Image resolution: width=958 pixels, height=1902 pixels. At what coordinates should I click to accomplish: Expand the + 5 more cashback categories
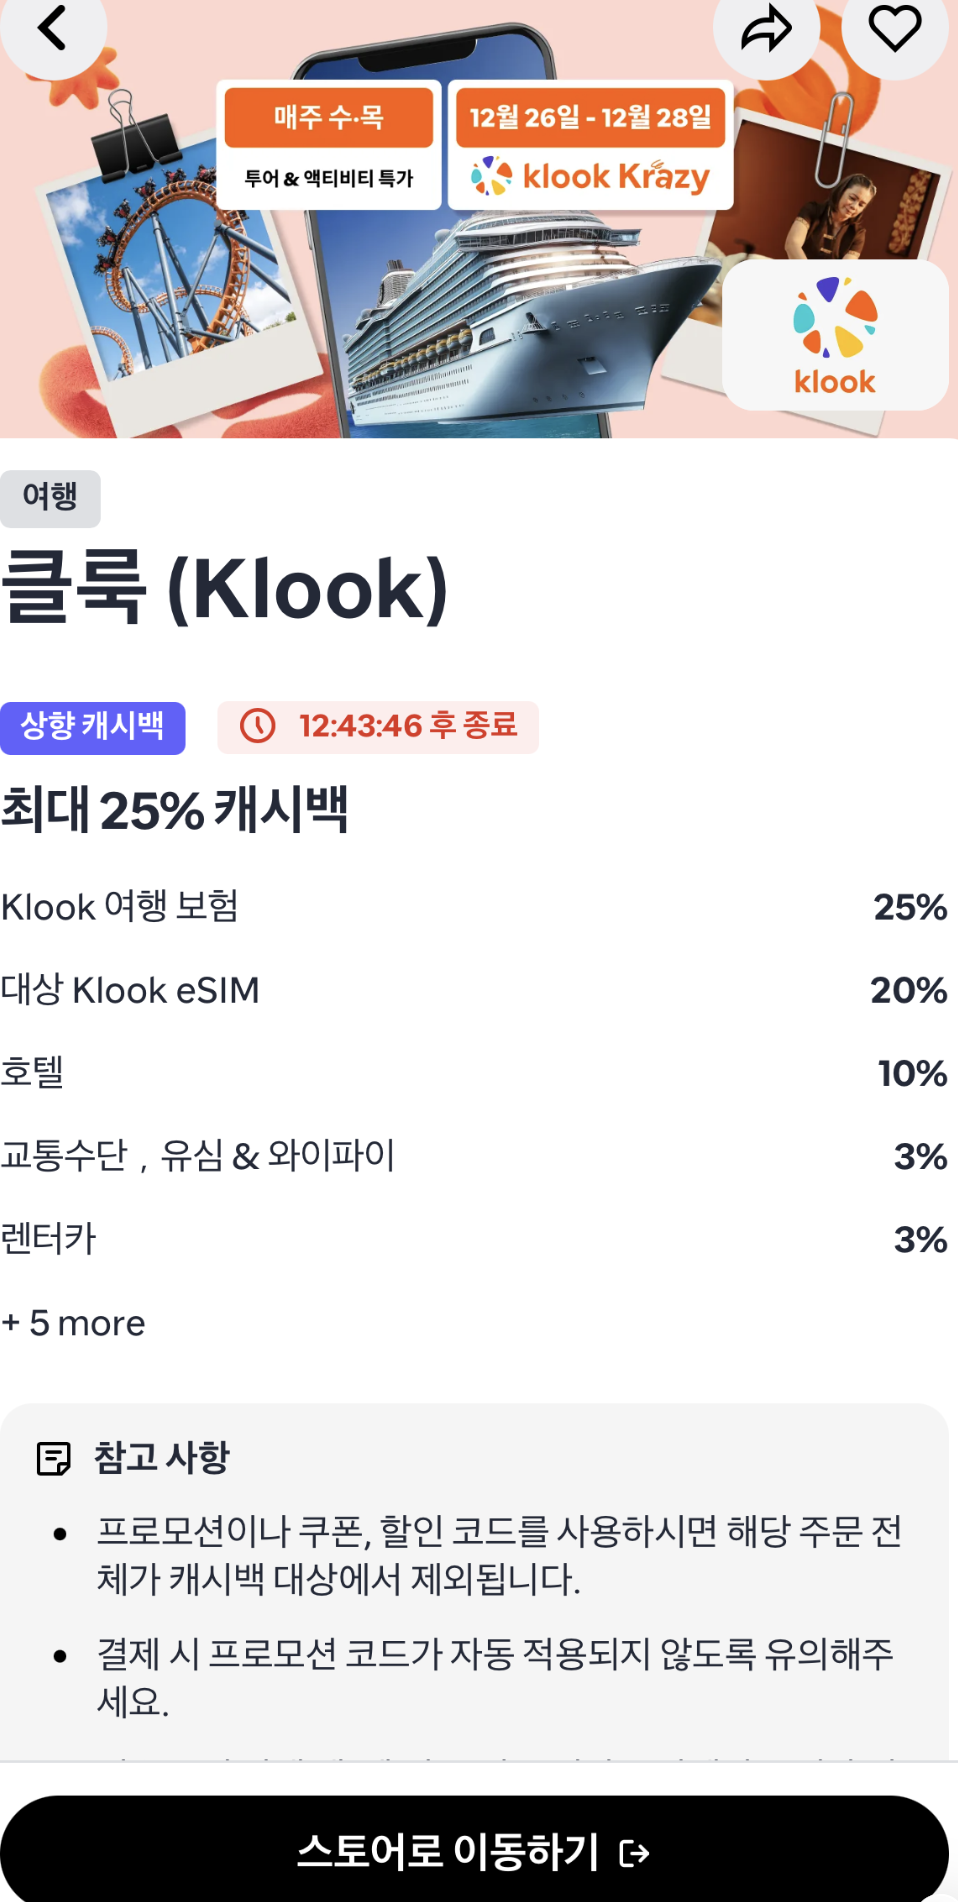[74, 1322]
